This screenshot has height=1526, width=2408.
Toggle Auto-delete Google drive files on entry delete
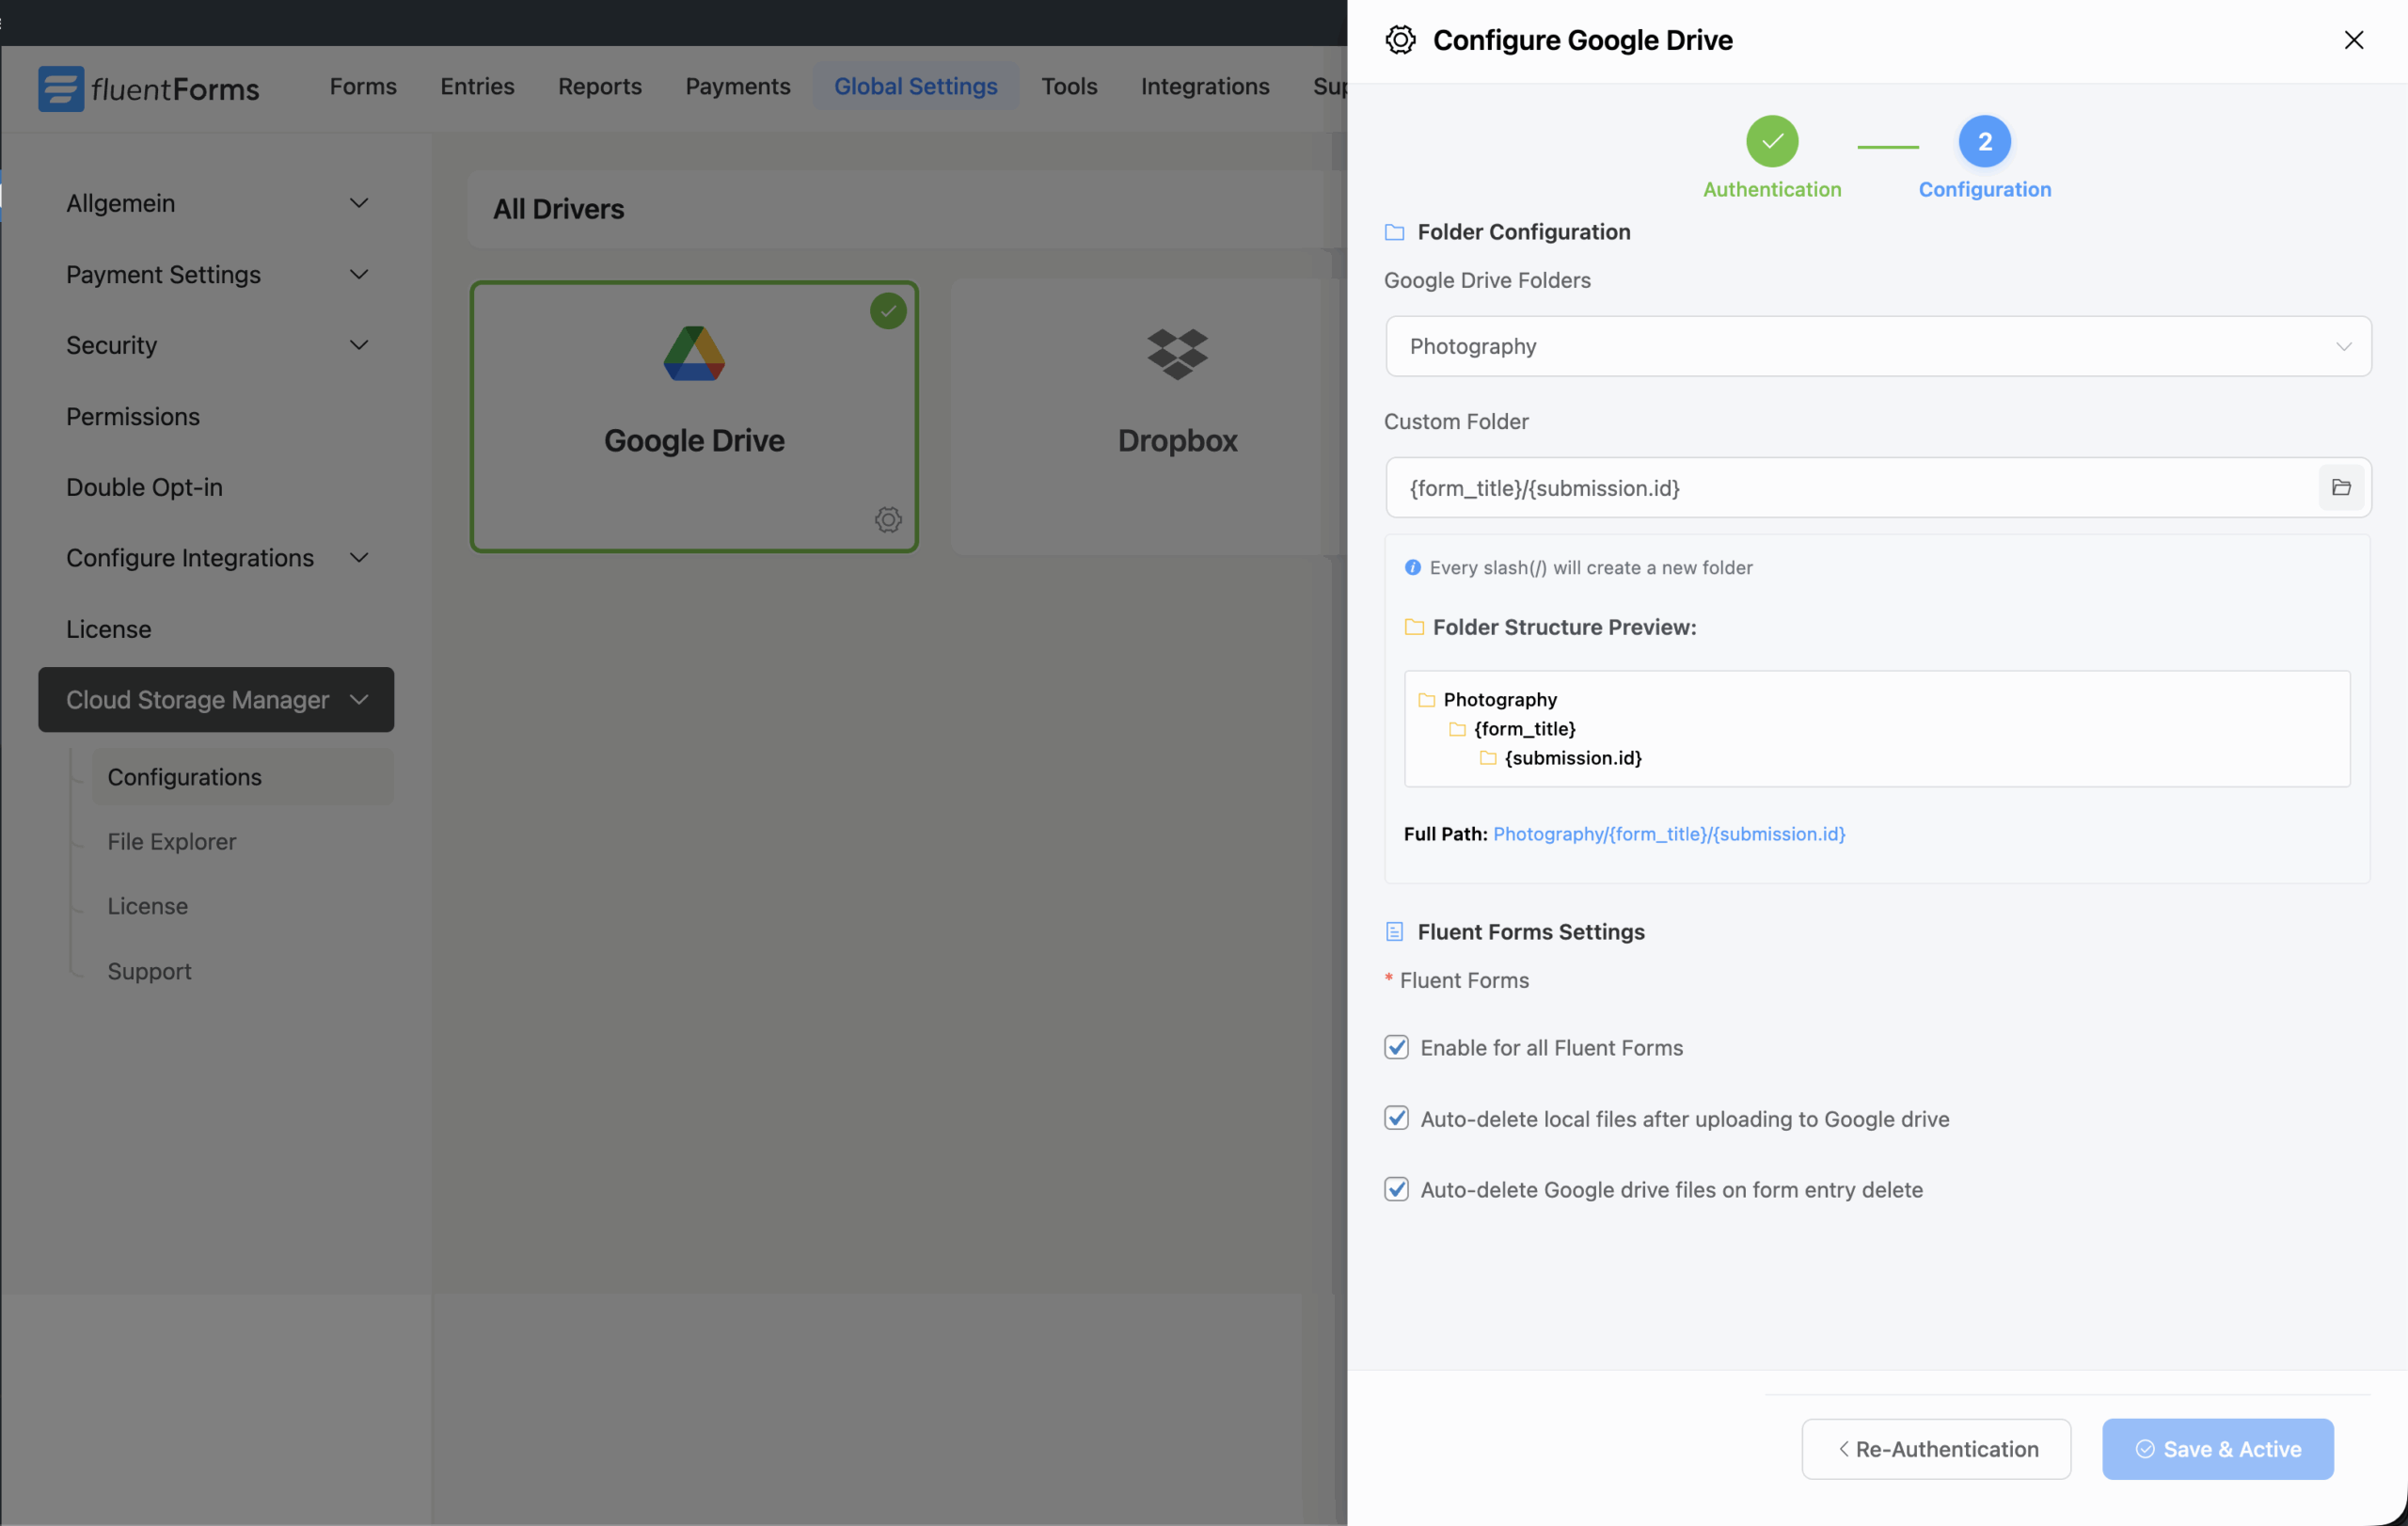click(1396, 1189)
